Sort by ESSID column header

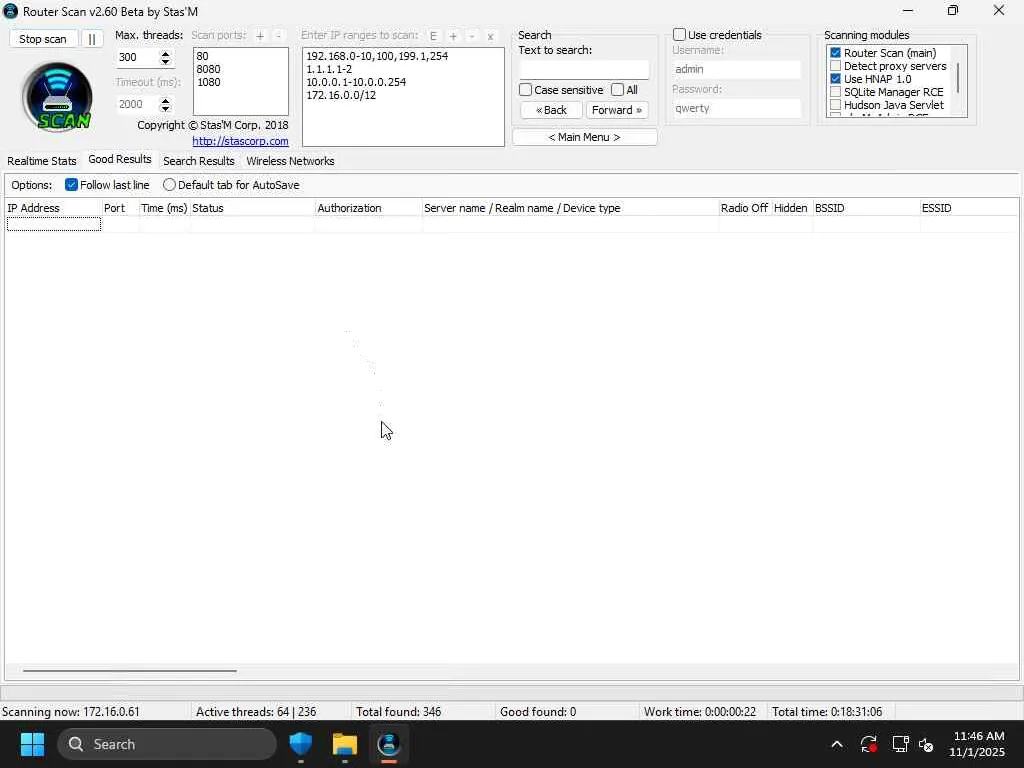click(969, 208)
